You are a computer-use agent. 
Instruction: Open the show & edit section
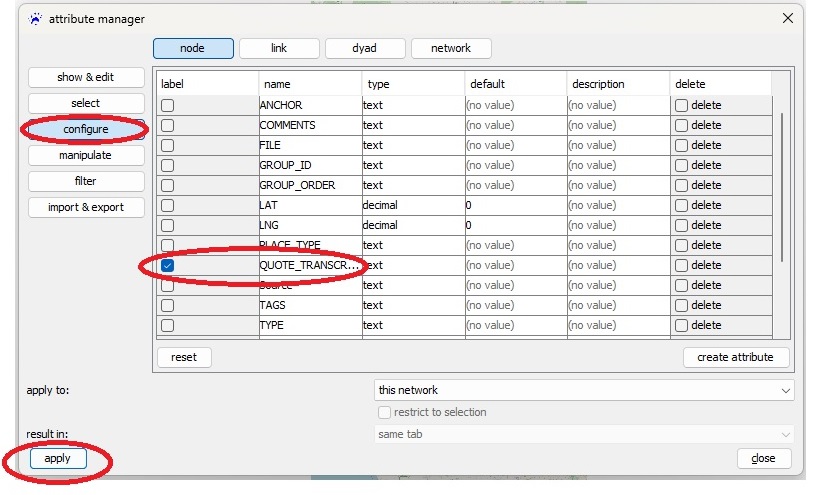(86, 77)
